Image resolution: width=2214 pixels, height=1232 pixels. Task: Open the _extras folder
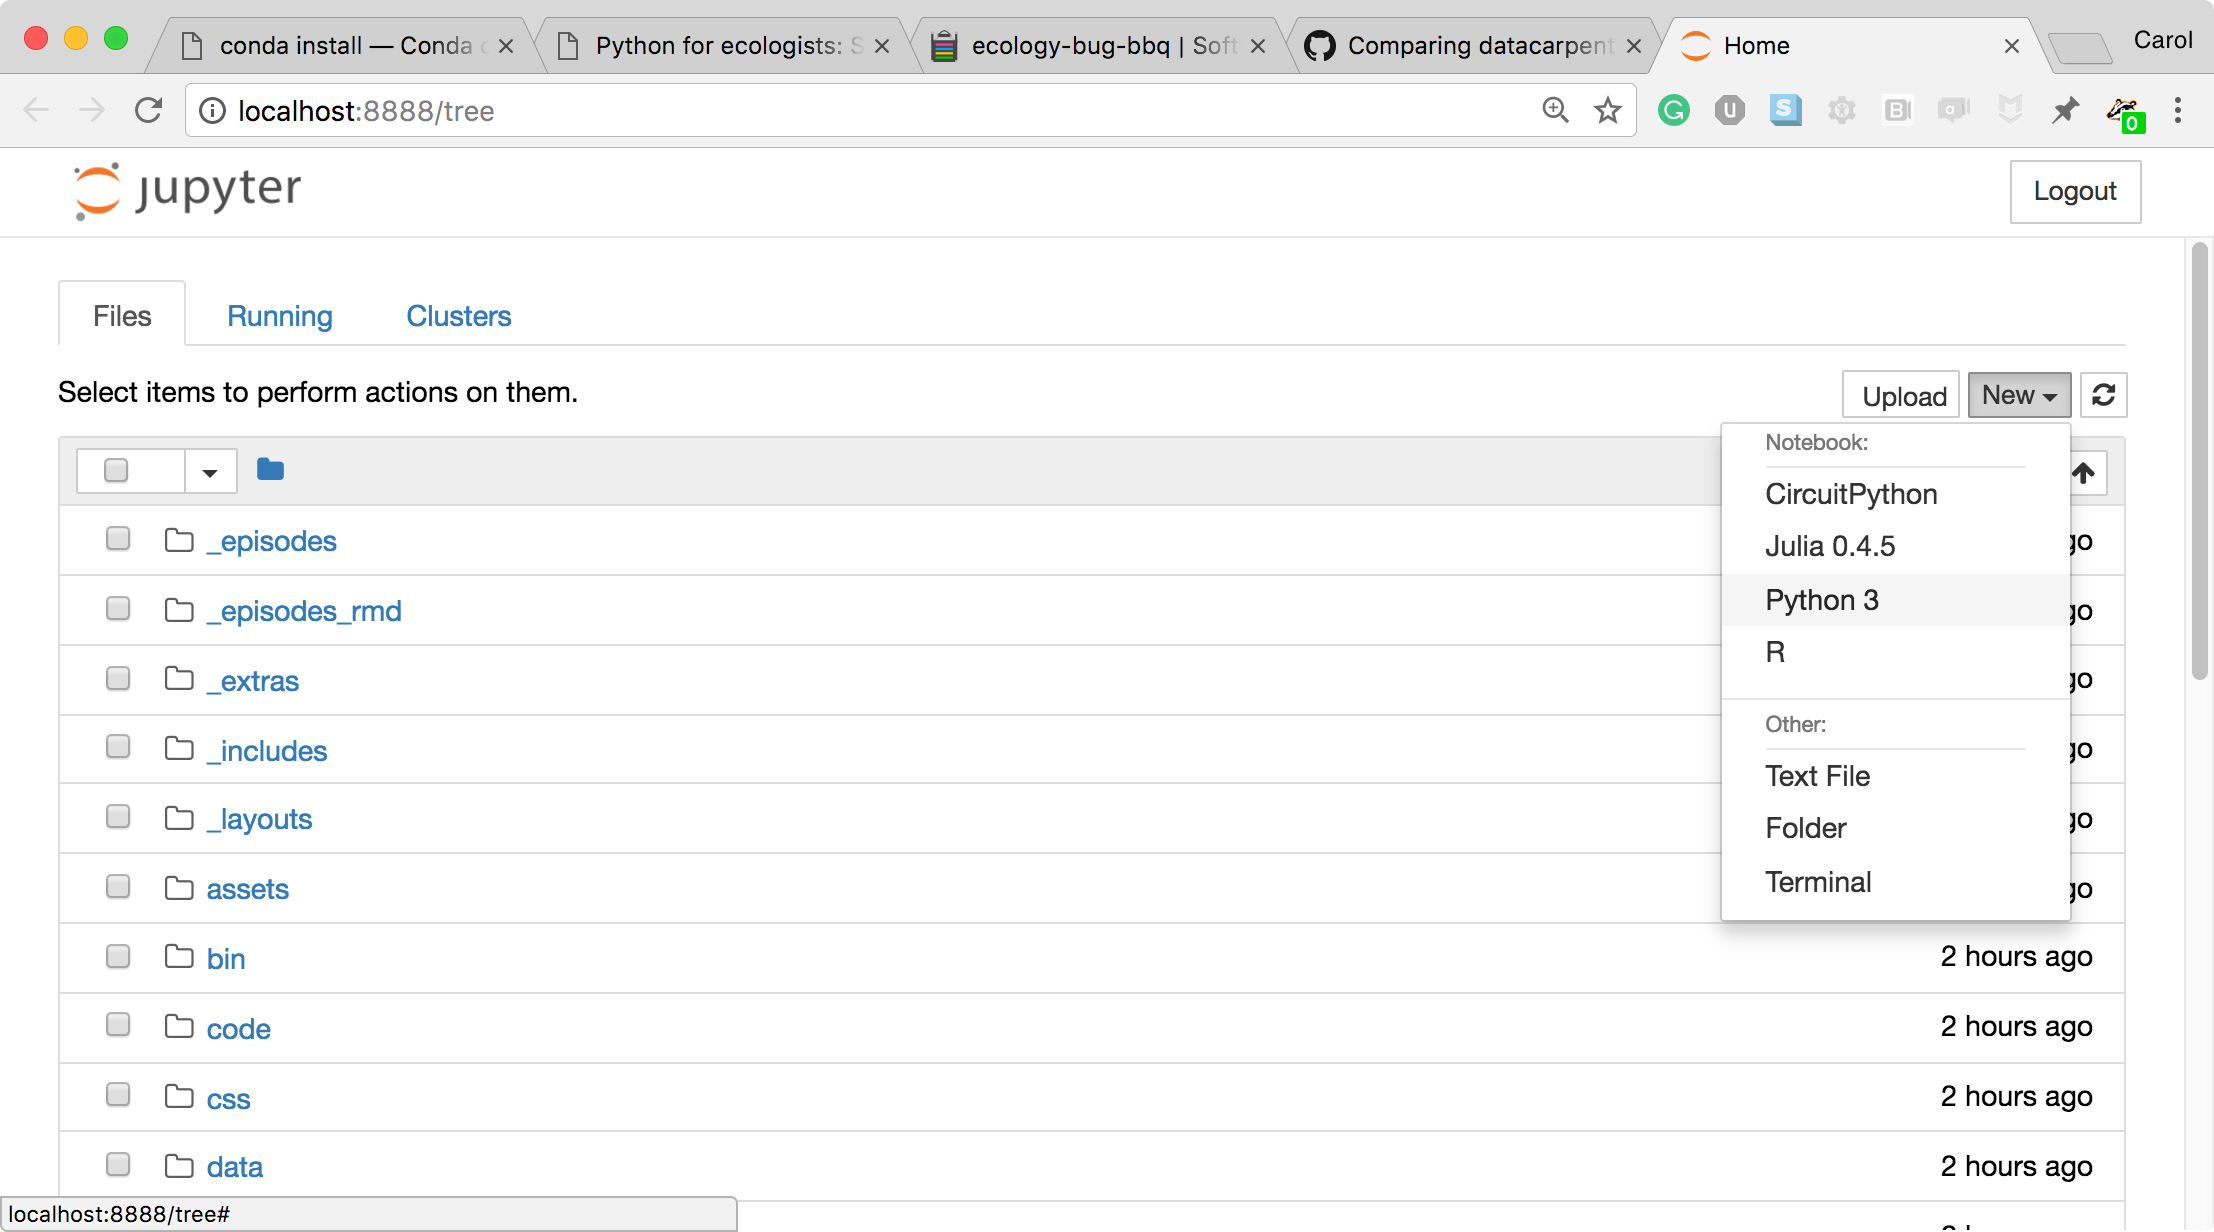tap(253, 680)
